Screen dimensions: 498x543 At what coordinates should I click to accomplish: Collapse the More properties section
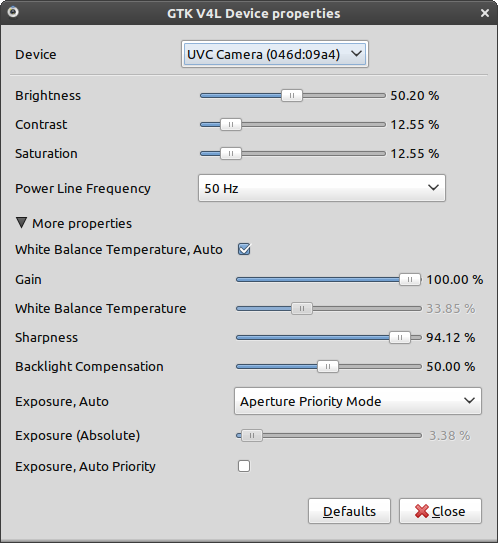coord(21,223)
